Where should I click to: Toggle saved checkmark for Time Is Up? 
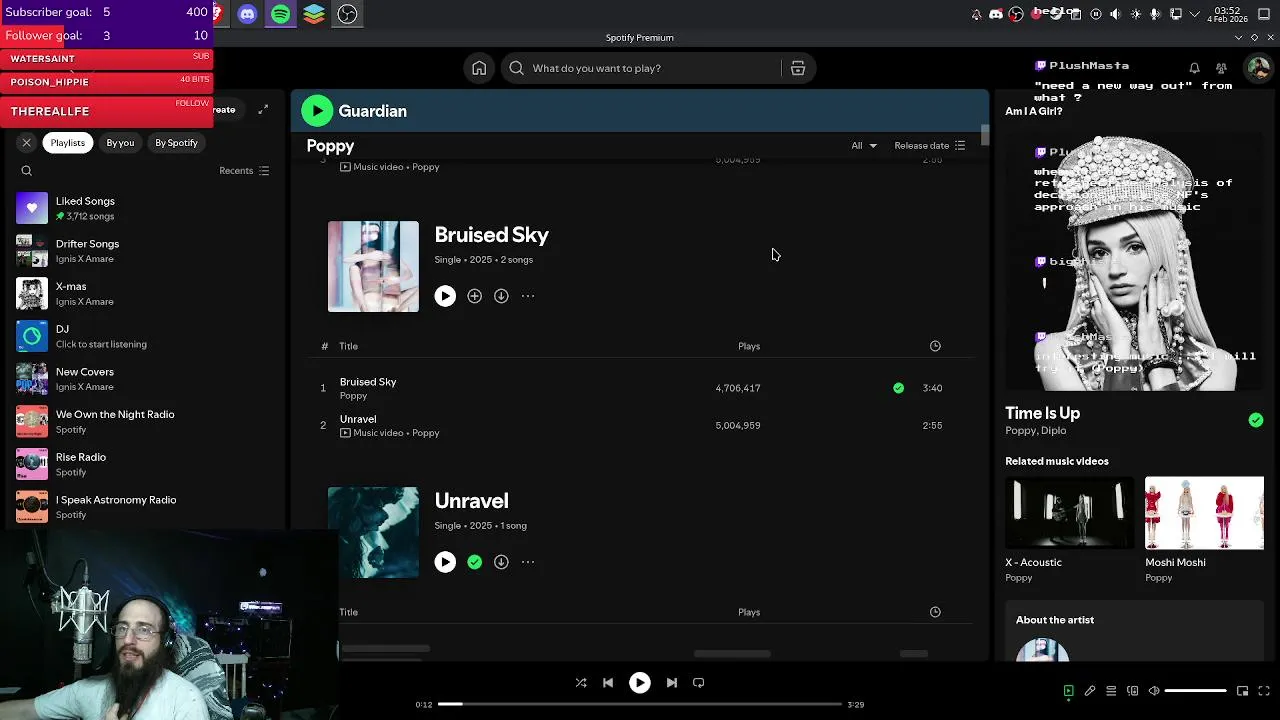(1256, 420)
